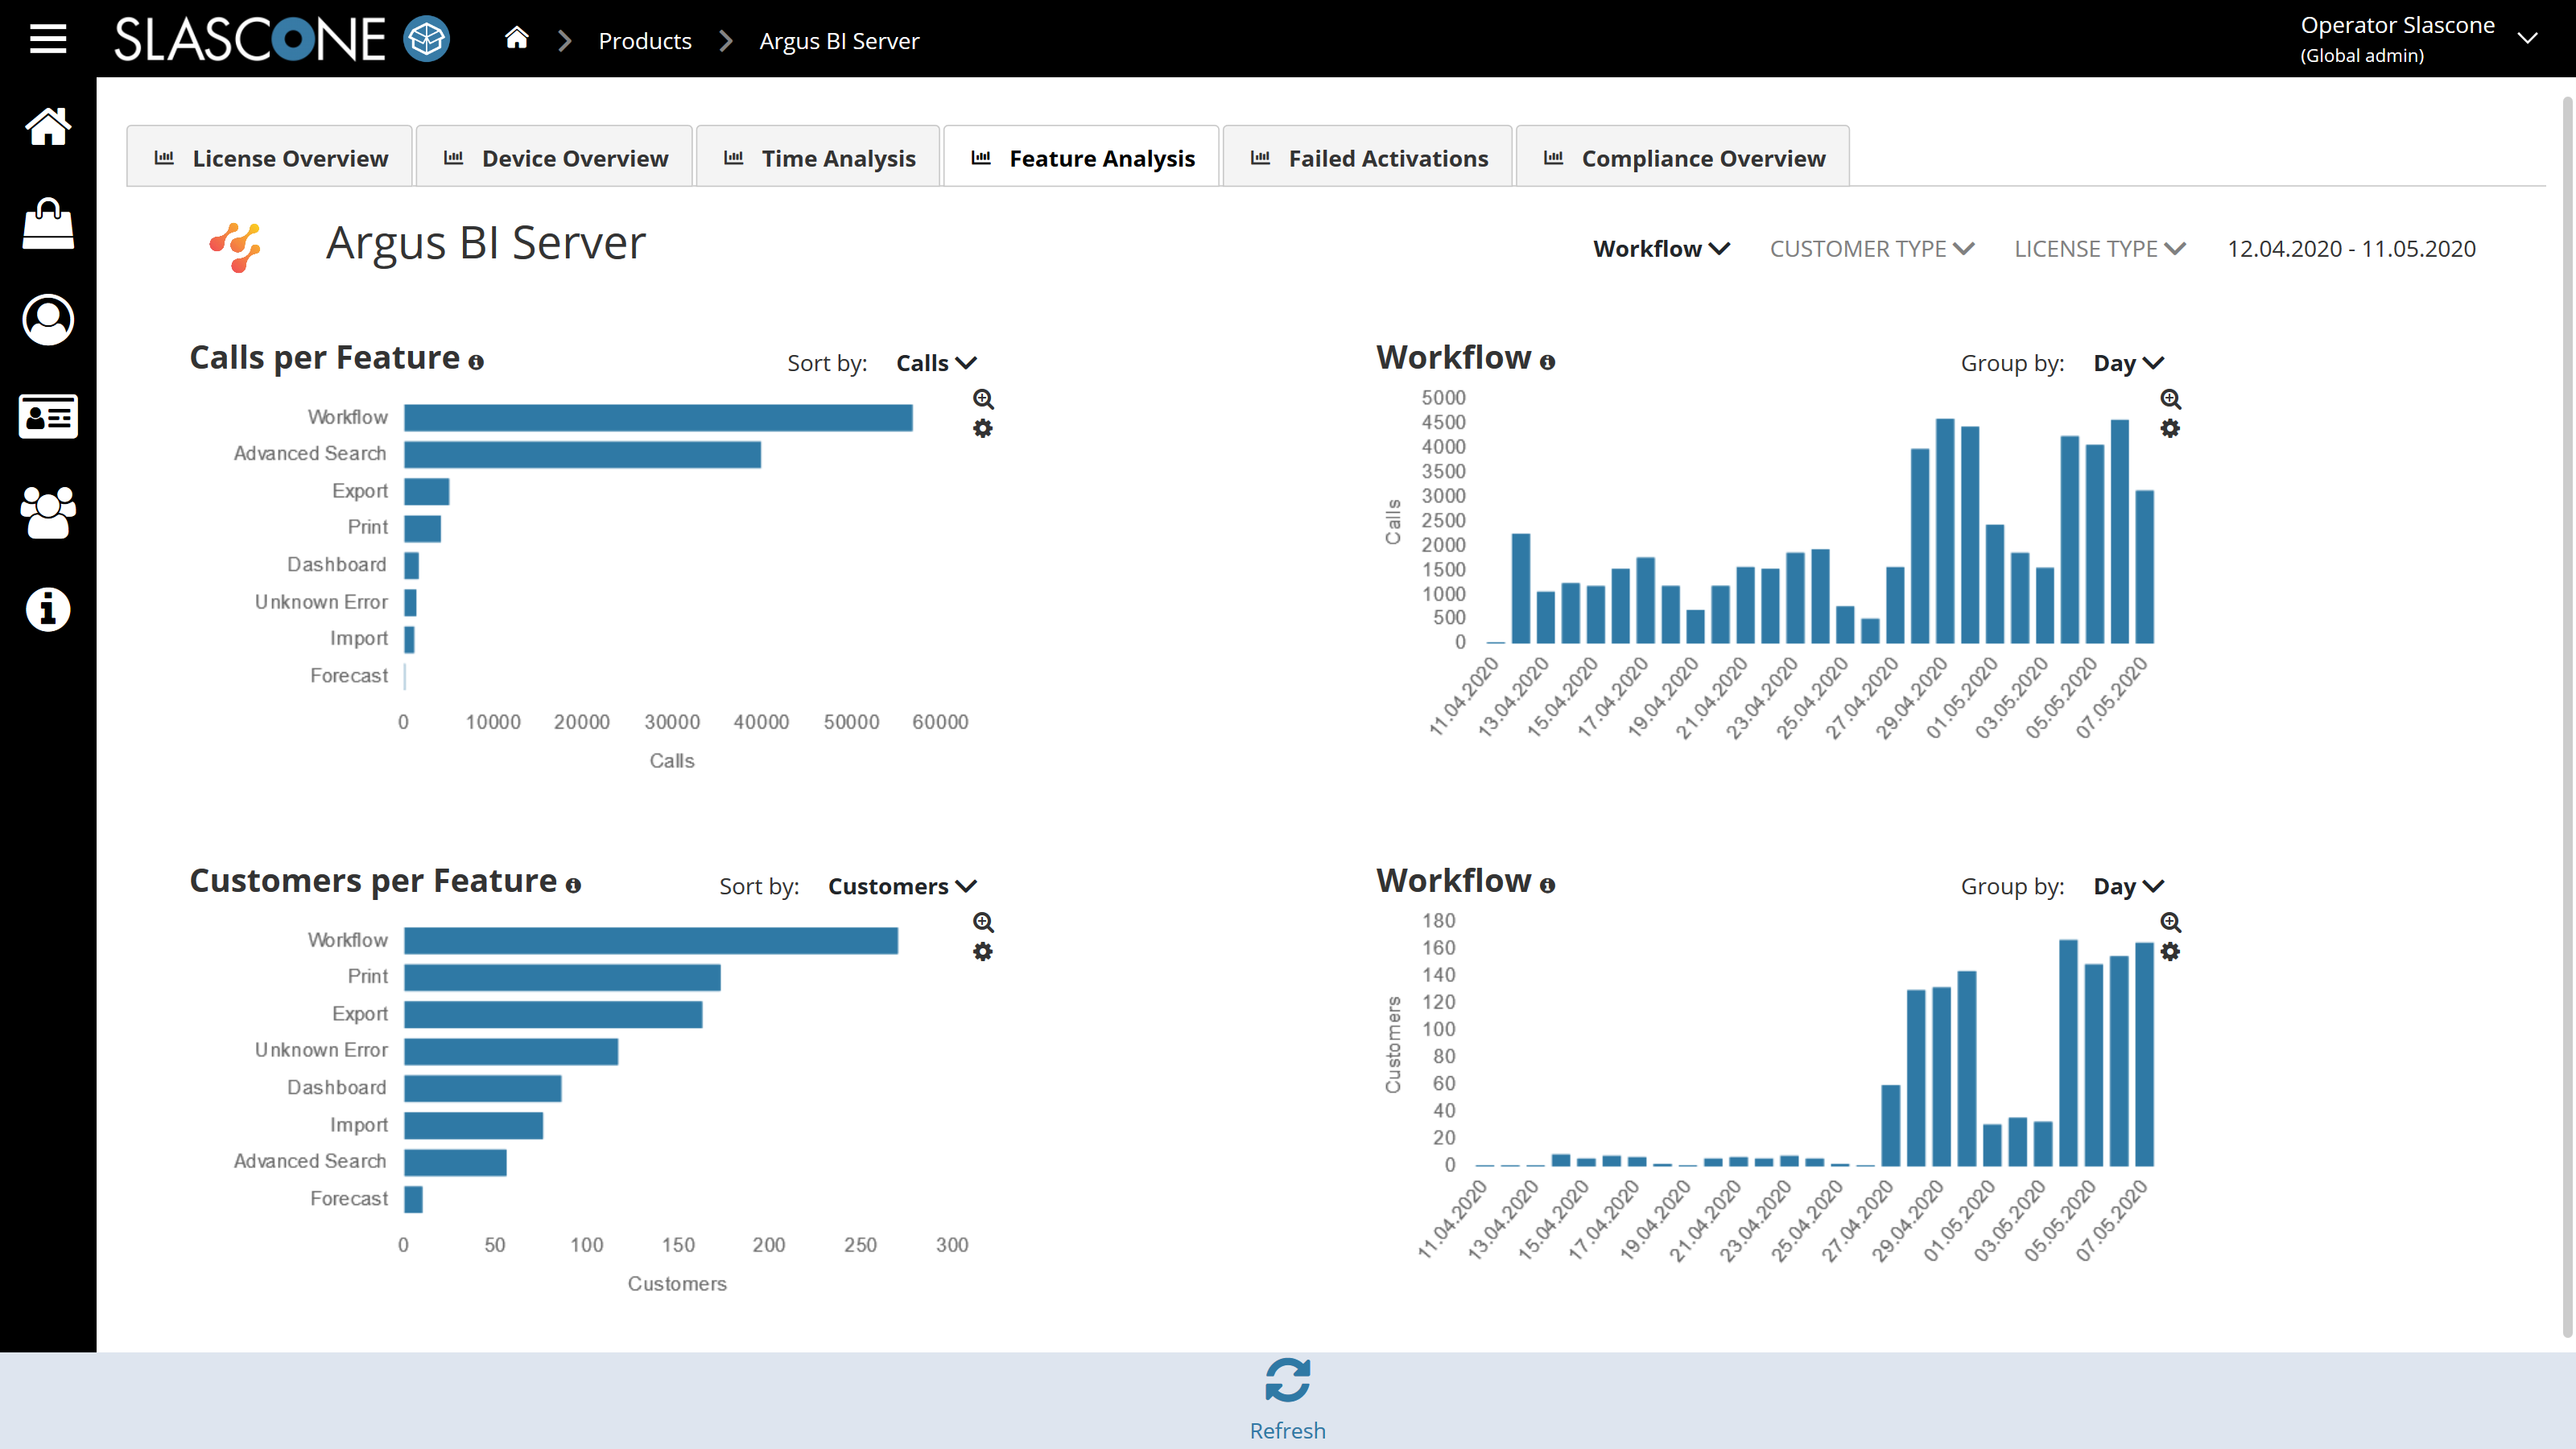This screenshot has width=2576, height=1449.
Task: Click the info circle sidebar icon
Action: click(47, 609)
